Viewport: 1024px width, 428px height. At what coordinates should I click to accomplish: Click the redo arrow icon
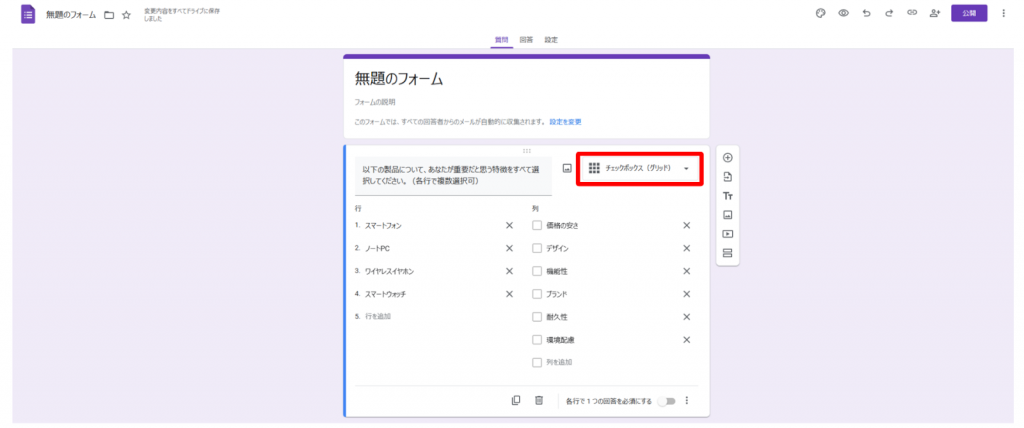[x=888, y=13]
